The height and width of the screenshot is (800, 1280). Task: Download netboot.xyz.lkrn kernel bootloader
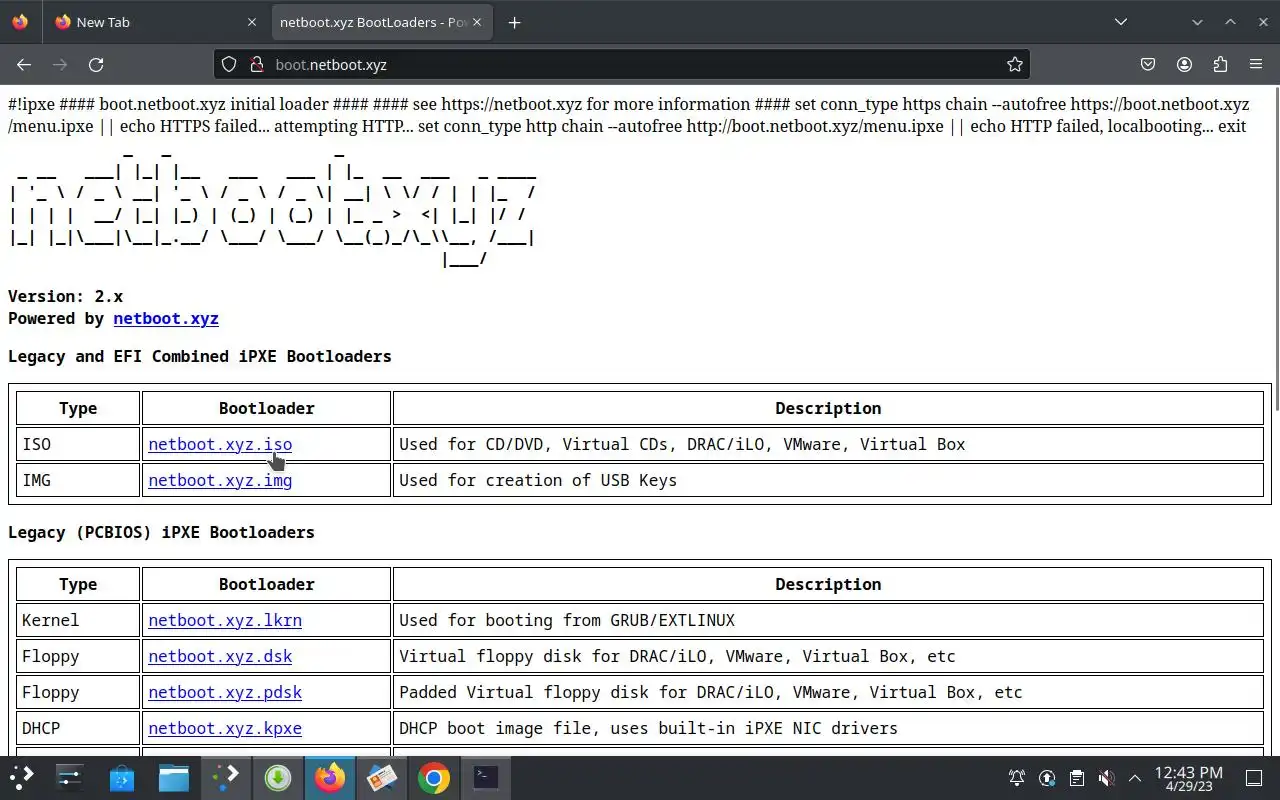[x=225, y=620]
